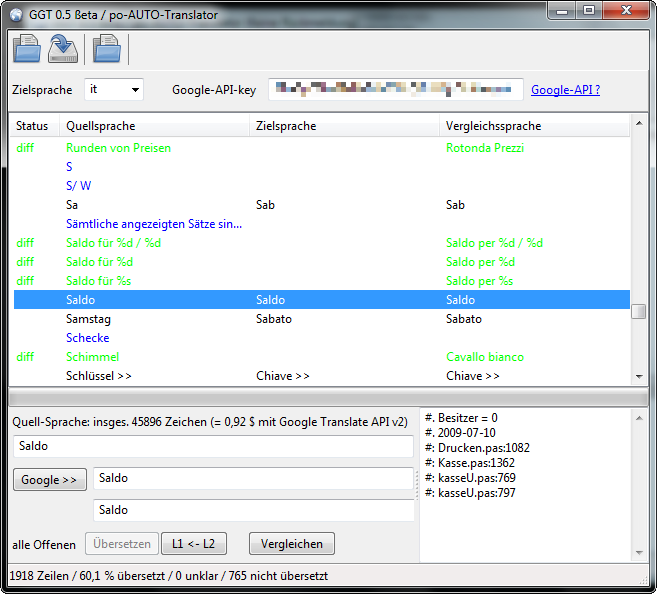Select the 'Runden von Preisen' row
This screenshot has width=657, height=594.
pos(118,148)
